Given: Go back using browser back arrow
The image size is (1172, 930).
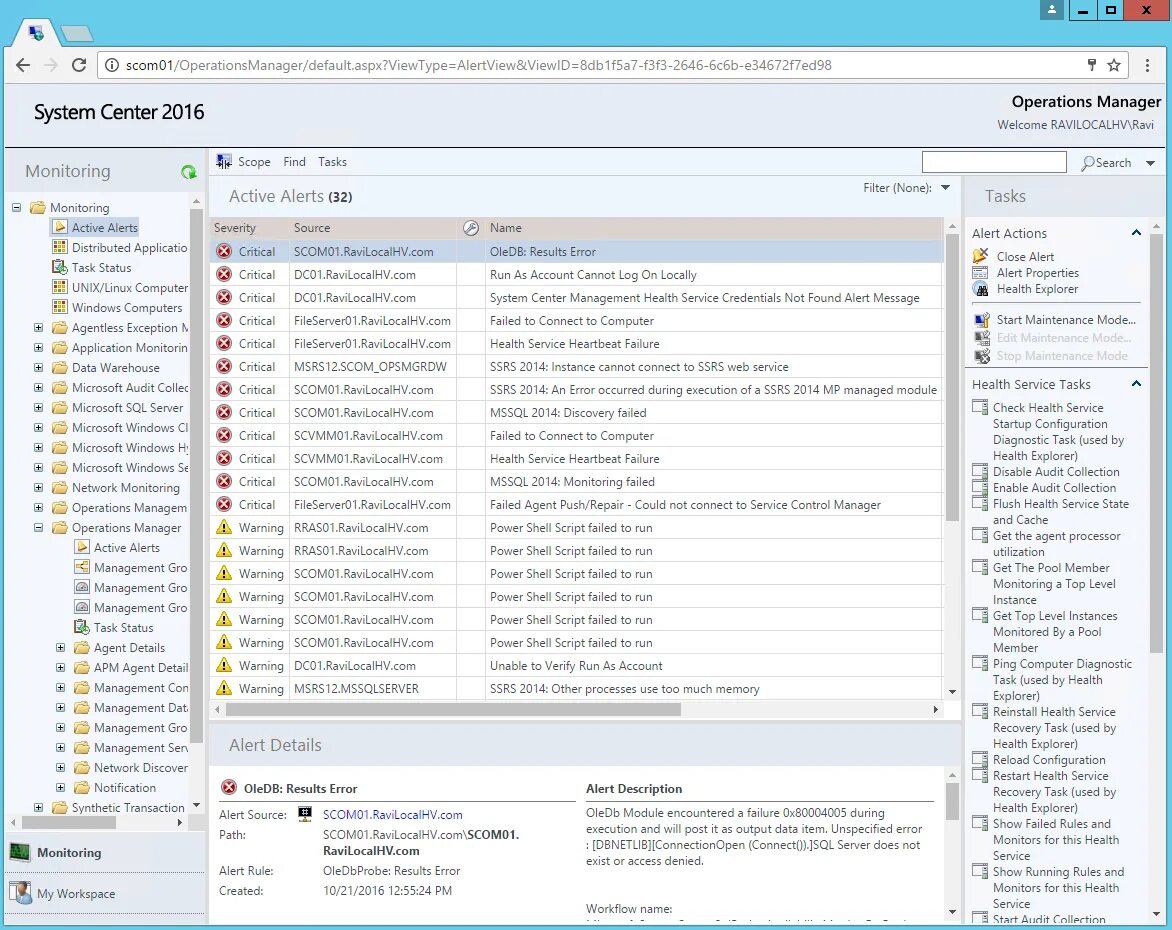Looking at the screenshot, I should pyautogui.click(x=23, y=65).
